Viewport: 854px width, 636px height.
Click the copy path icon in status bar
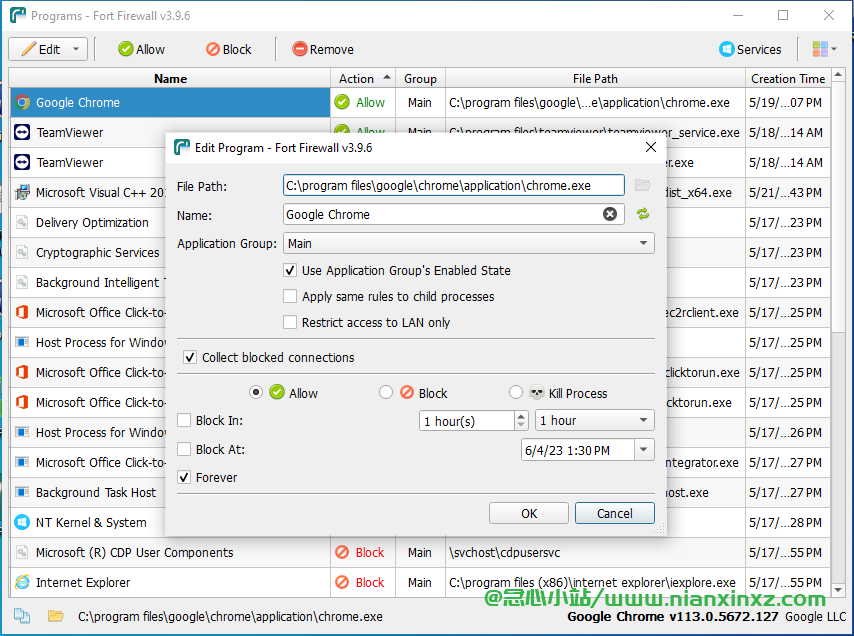click(x=22, y=616)
